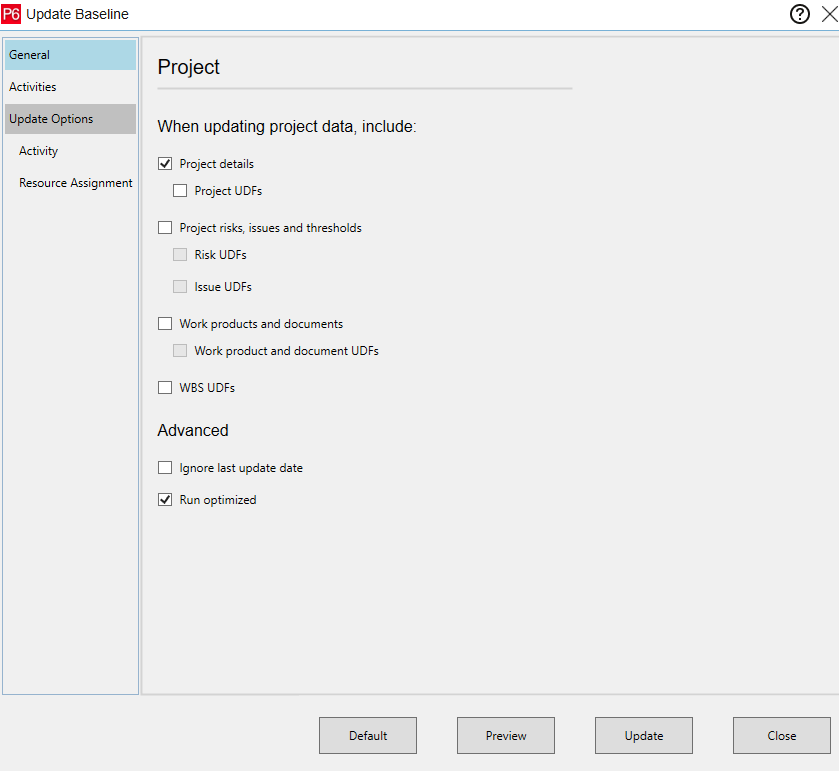Enable the Project UDFs checkbox
Screen dimensions: 839x771
pos(180,190)
